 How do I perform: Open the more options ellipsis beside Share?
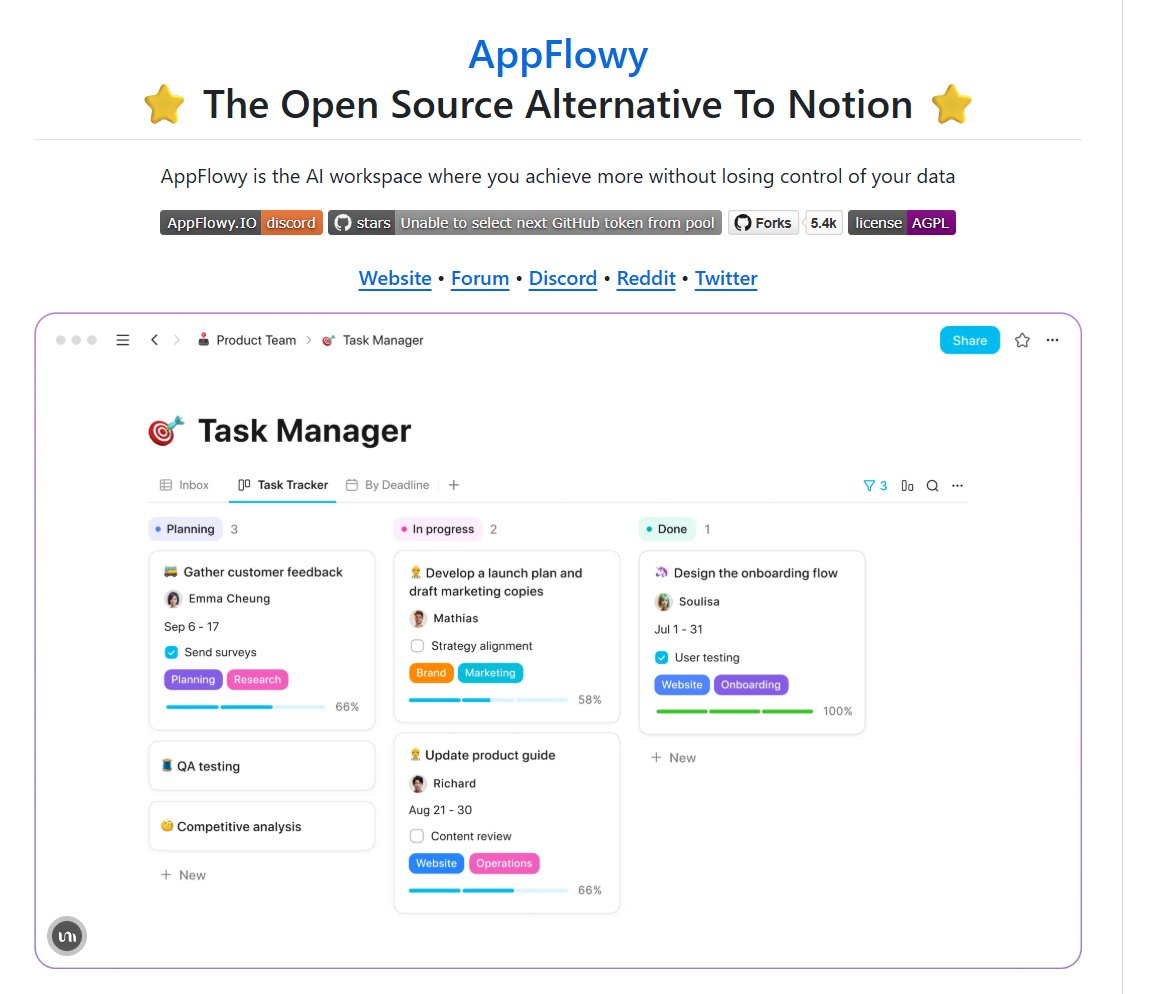point(1052,340)
